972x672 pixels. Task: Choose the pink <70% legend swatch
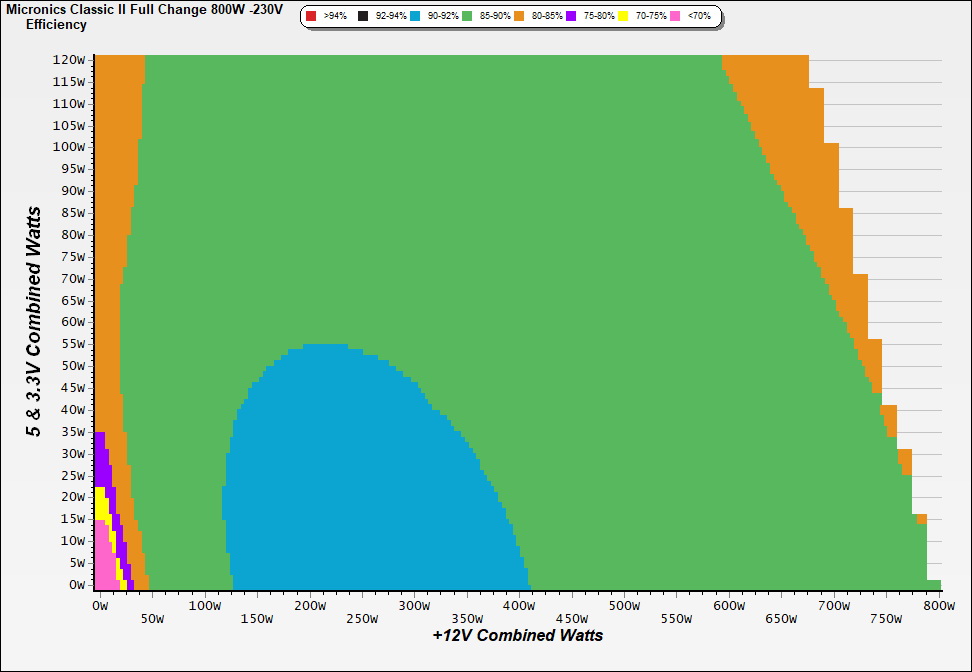coord(675,17)
